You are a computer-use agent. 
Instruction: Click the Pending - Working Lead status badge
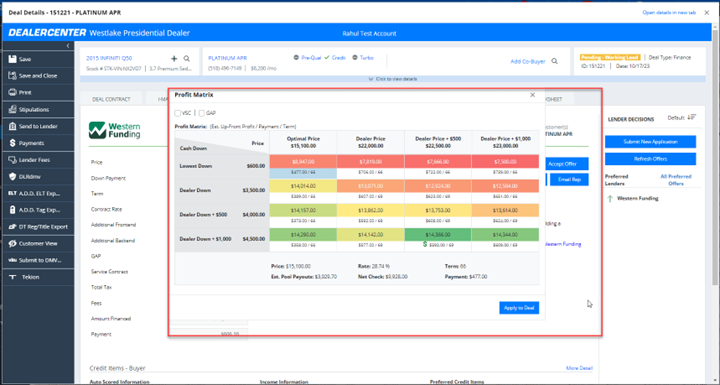[610, 57]
